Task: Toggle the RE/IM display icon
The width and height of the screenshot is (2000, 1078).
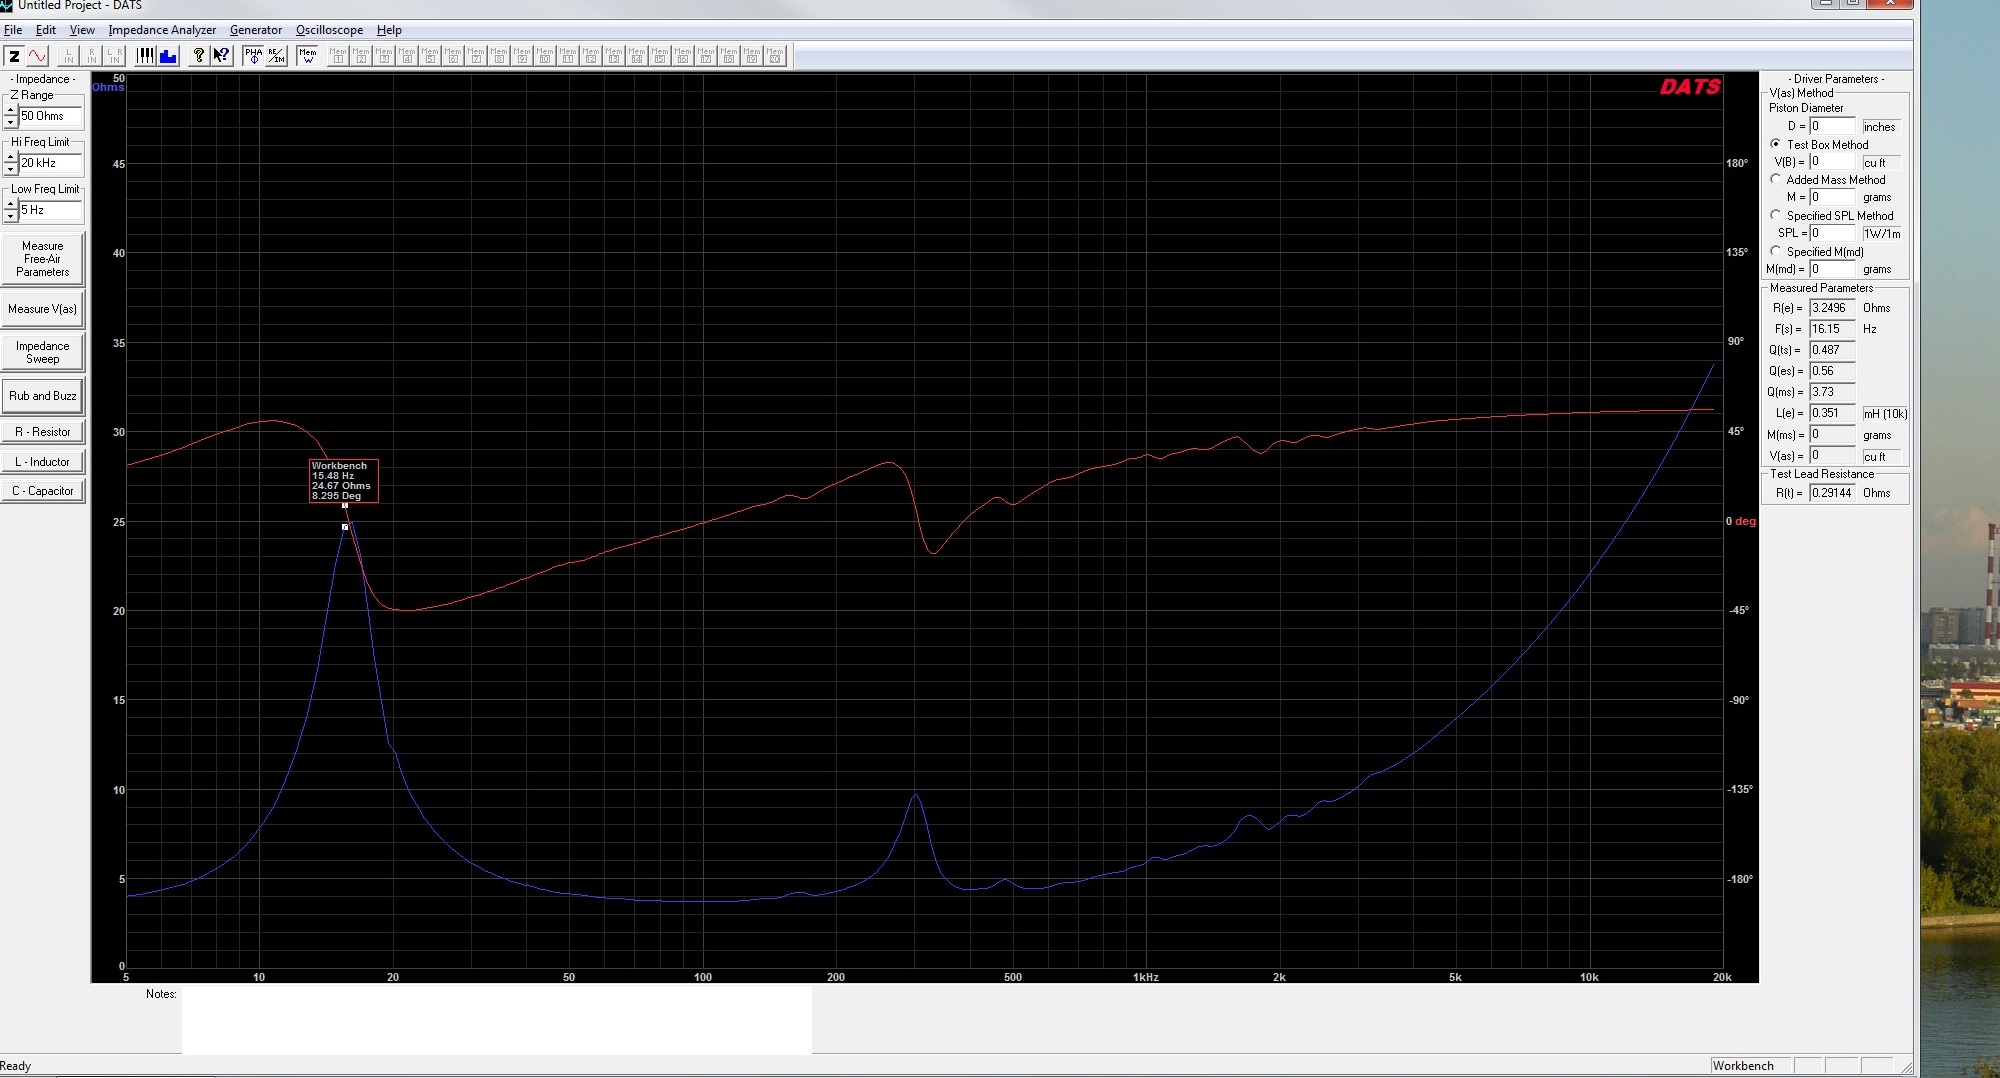Action: tap(276, 56)
